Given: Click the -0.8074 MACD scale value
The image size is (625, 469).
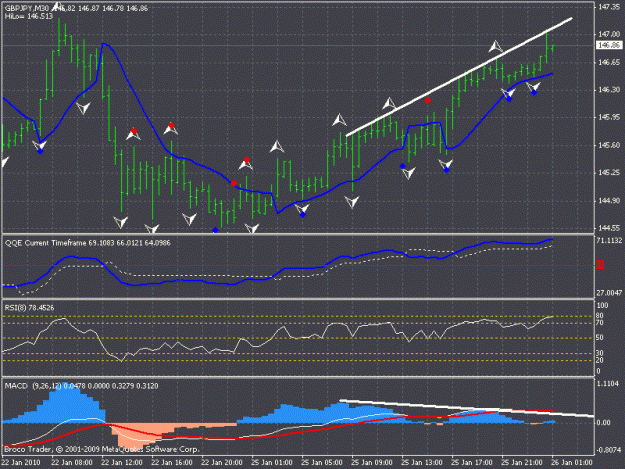Looking at the screenshot, I should [x=608, y=450].
